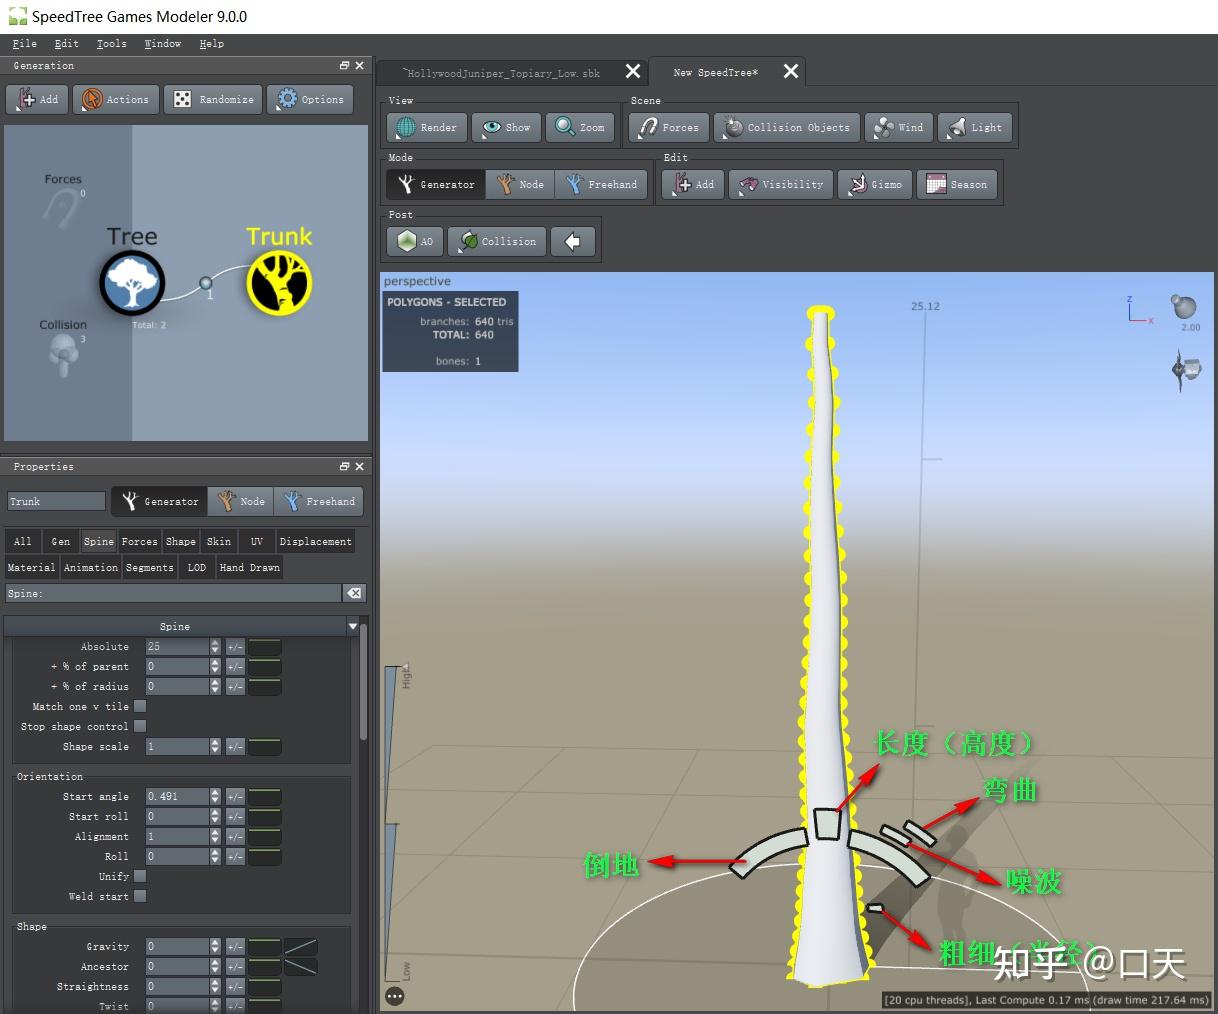The height and width of the screenshot is (1014, 1218).
Task: Open the Light settings button
Action: pyautogui.click(x=974, y=128)
